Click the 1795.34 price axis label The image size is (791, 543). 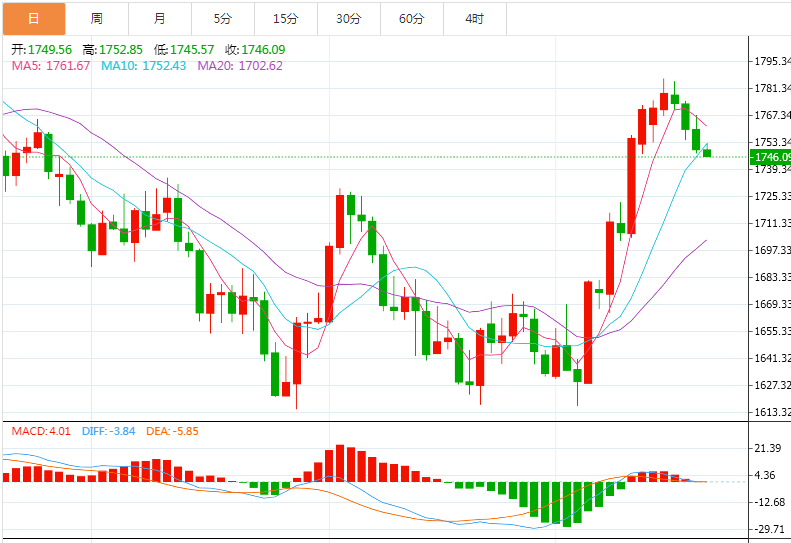point(772,61)
